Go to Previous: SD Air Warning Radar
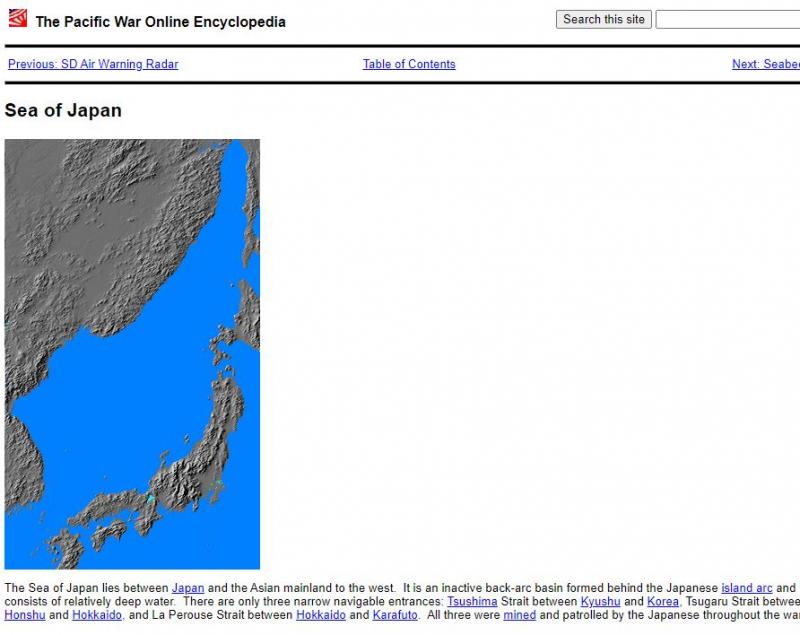Viewport: 800px width, 635px height. point(93,64)
